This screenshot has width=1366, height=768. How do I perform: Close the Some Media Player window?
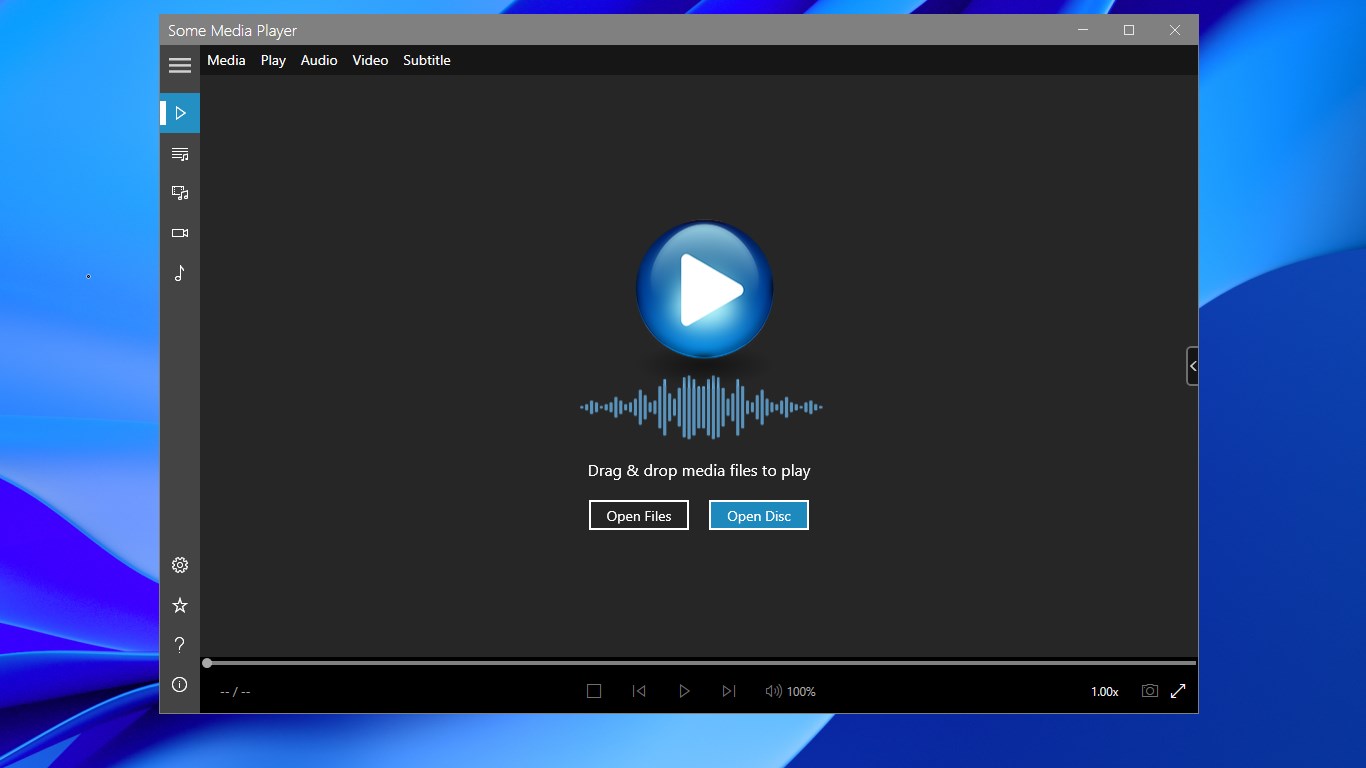tap(1175, 30)
